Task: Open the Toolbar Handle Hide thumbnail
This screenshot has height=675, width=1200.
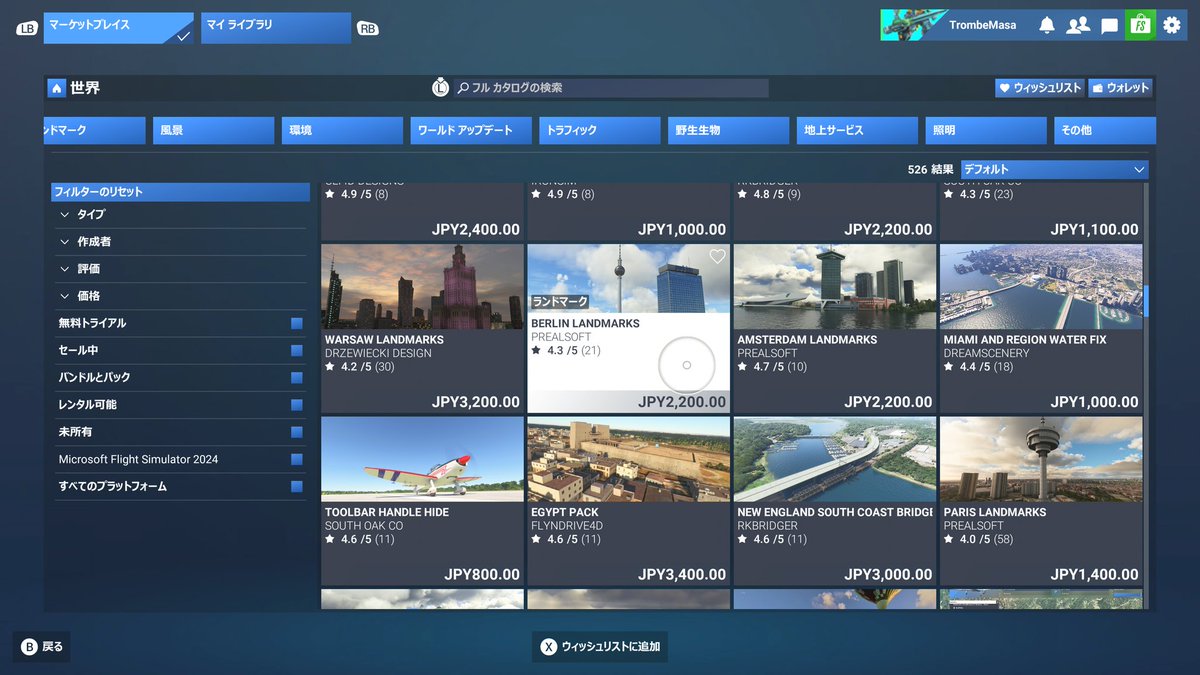Action: click(422, 460)
